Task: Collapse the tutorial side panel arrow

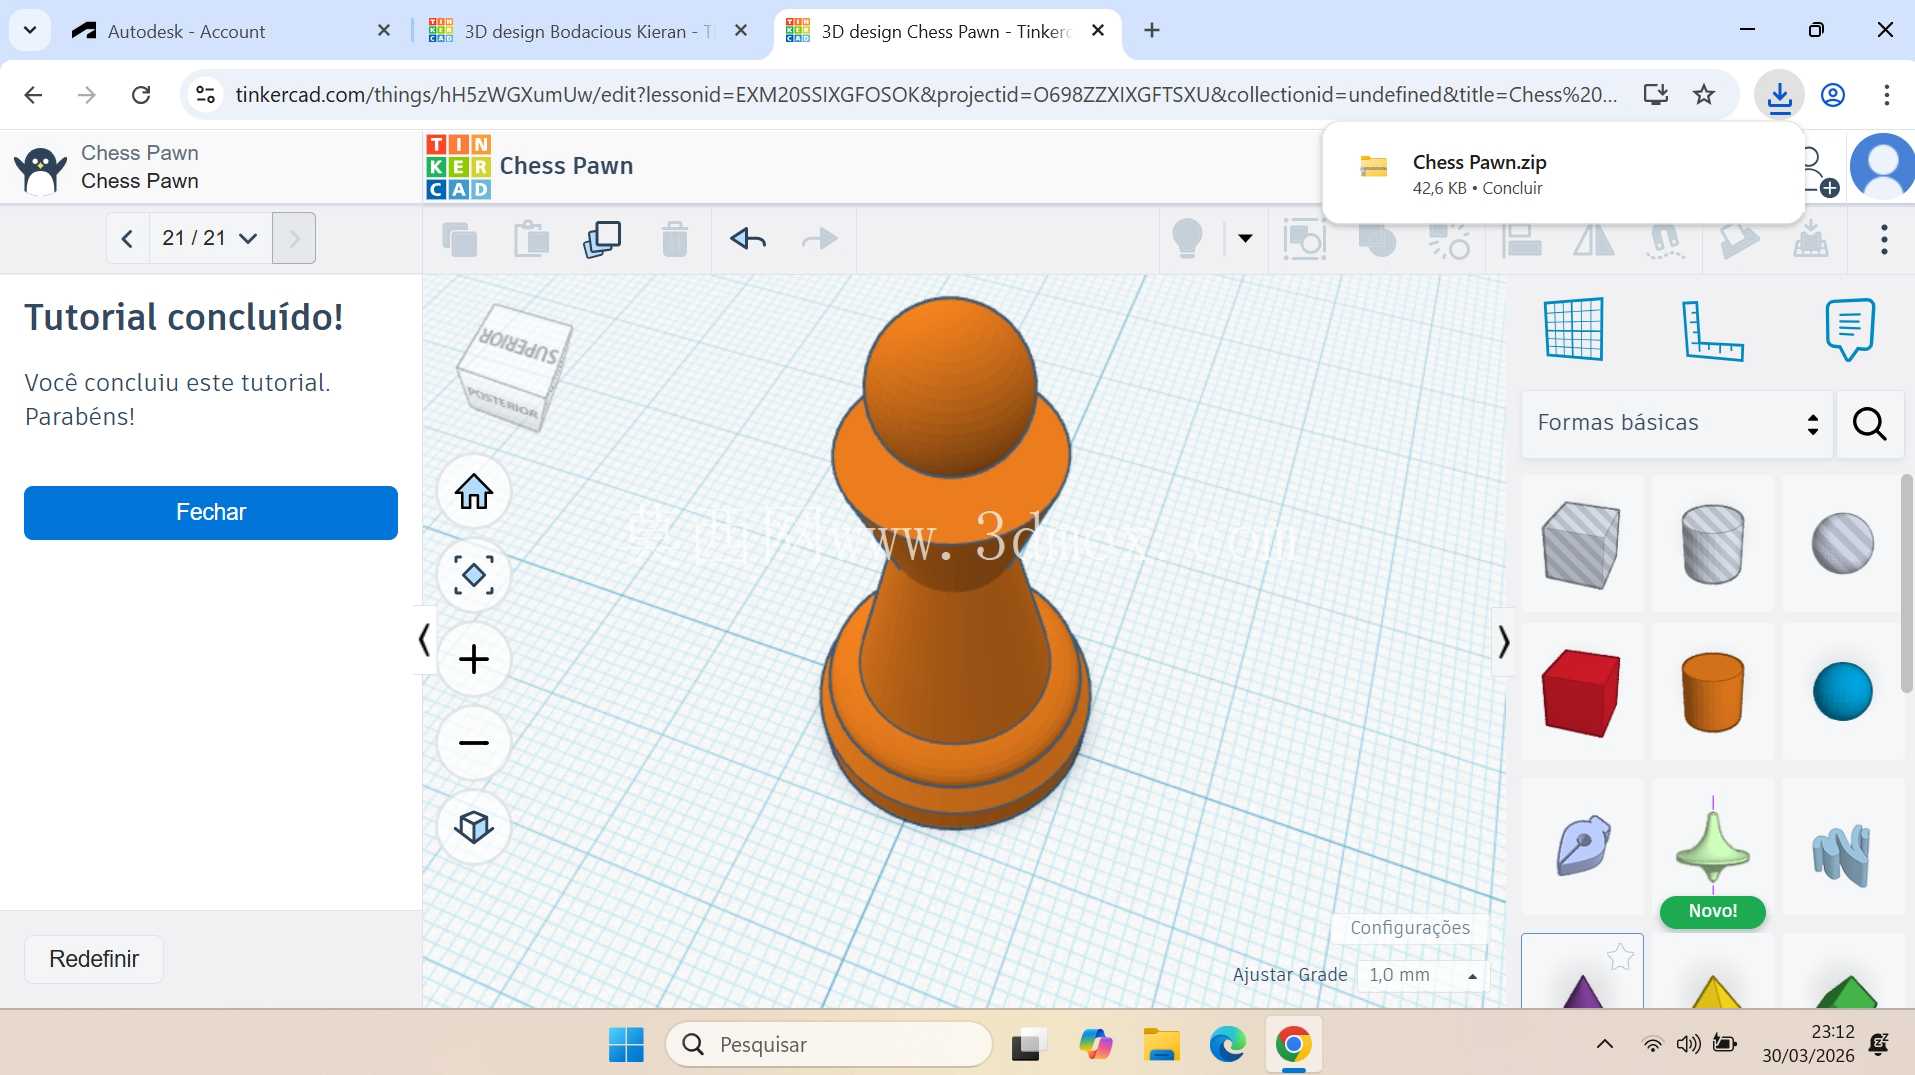Action: [x=424, y=640]
